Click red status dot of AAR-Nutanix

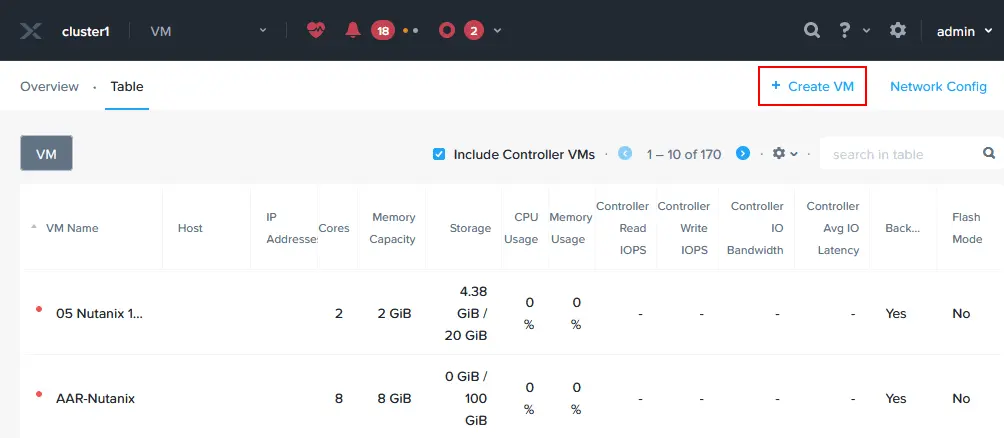[39, 394]
